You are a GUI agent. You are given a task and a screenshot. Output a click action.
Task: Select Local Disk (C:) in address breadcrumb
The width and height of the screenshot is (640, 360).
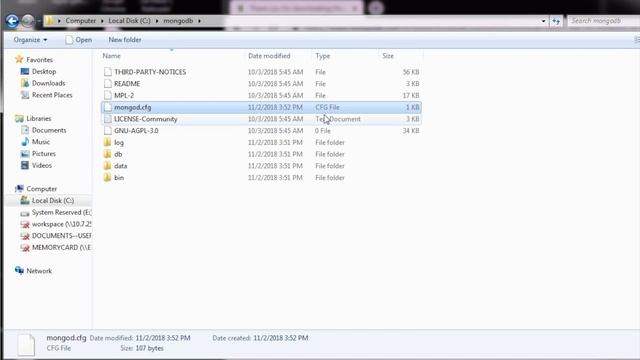point(129,20)
